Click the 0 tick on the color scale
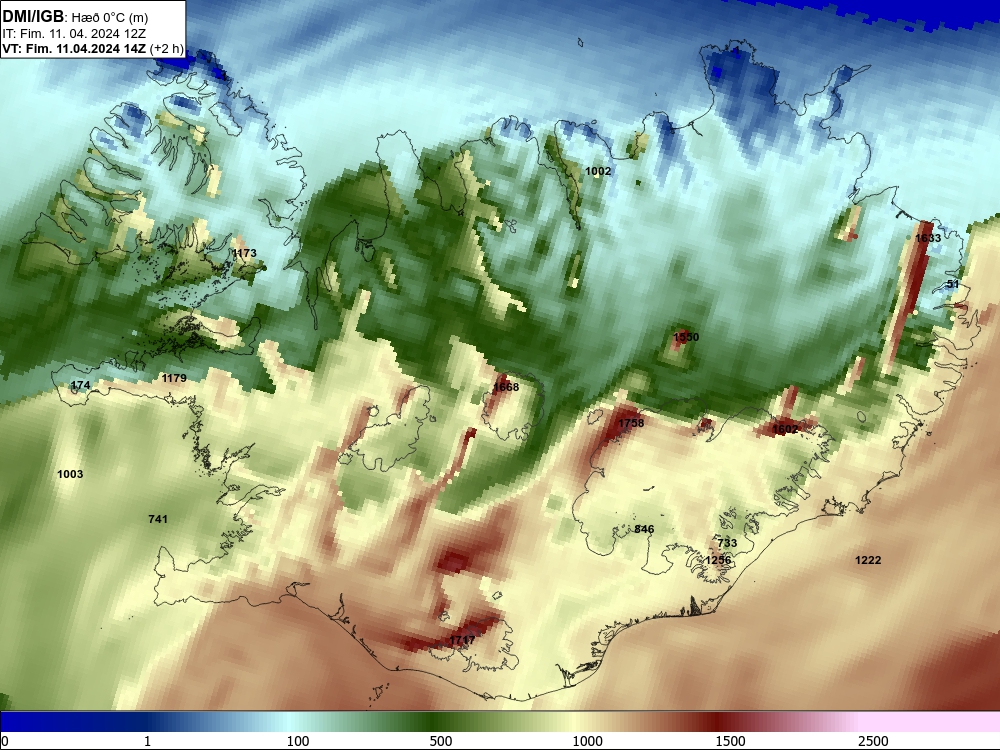Screen dimensions: 1000x750 (x=5, y=741)
